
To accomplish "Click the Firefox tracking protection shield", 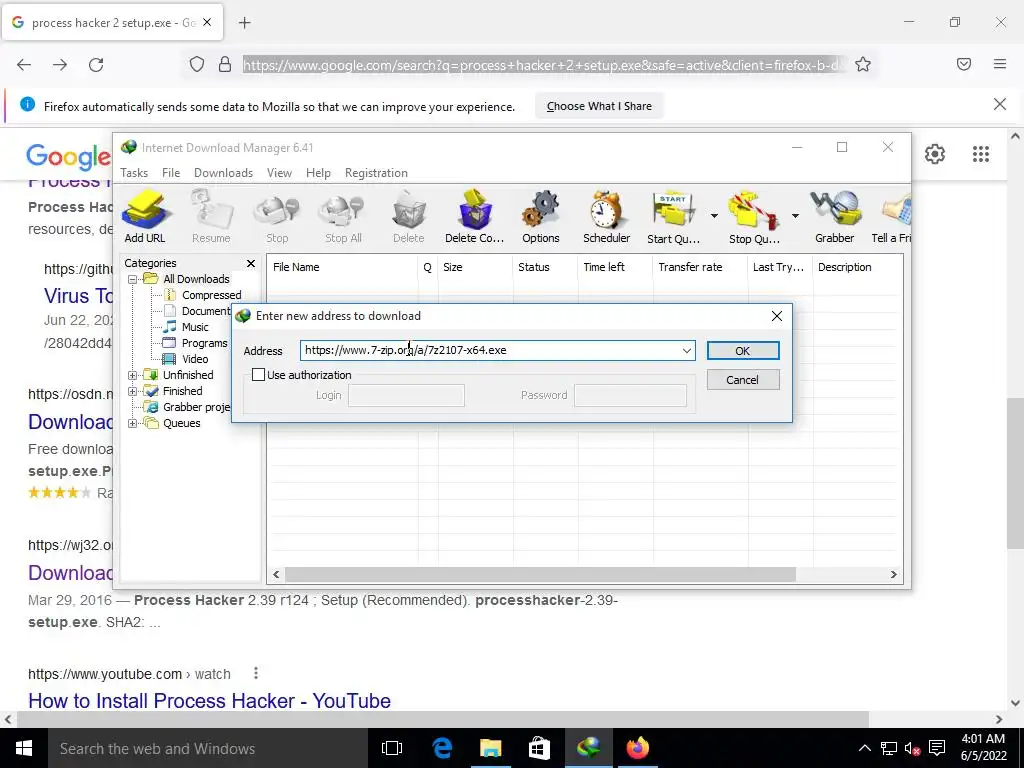I will [x=197, y=64].
